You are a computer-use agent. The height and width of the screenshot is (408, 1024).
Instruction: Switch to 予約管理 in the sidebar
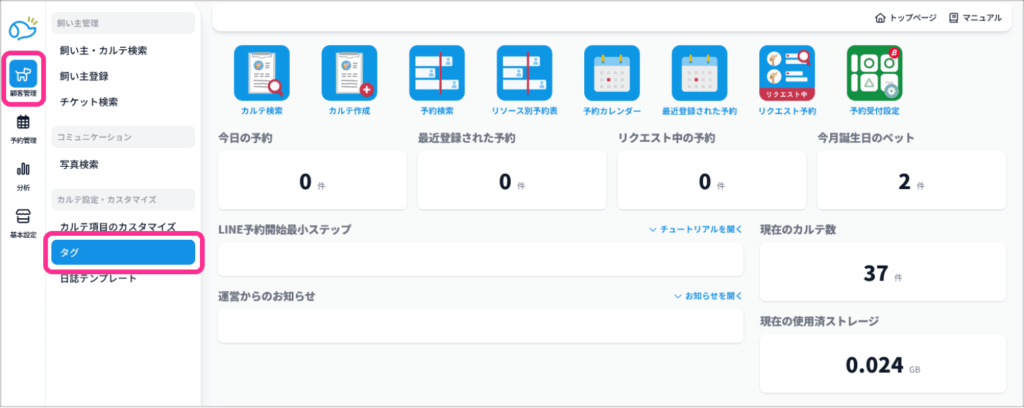coord(23,129)
